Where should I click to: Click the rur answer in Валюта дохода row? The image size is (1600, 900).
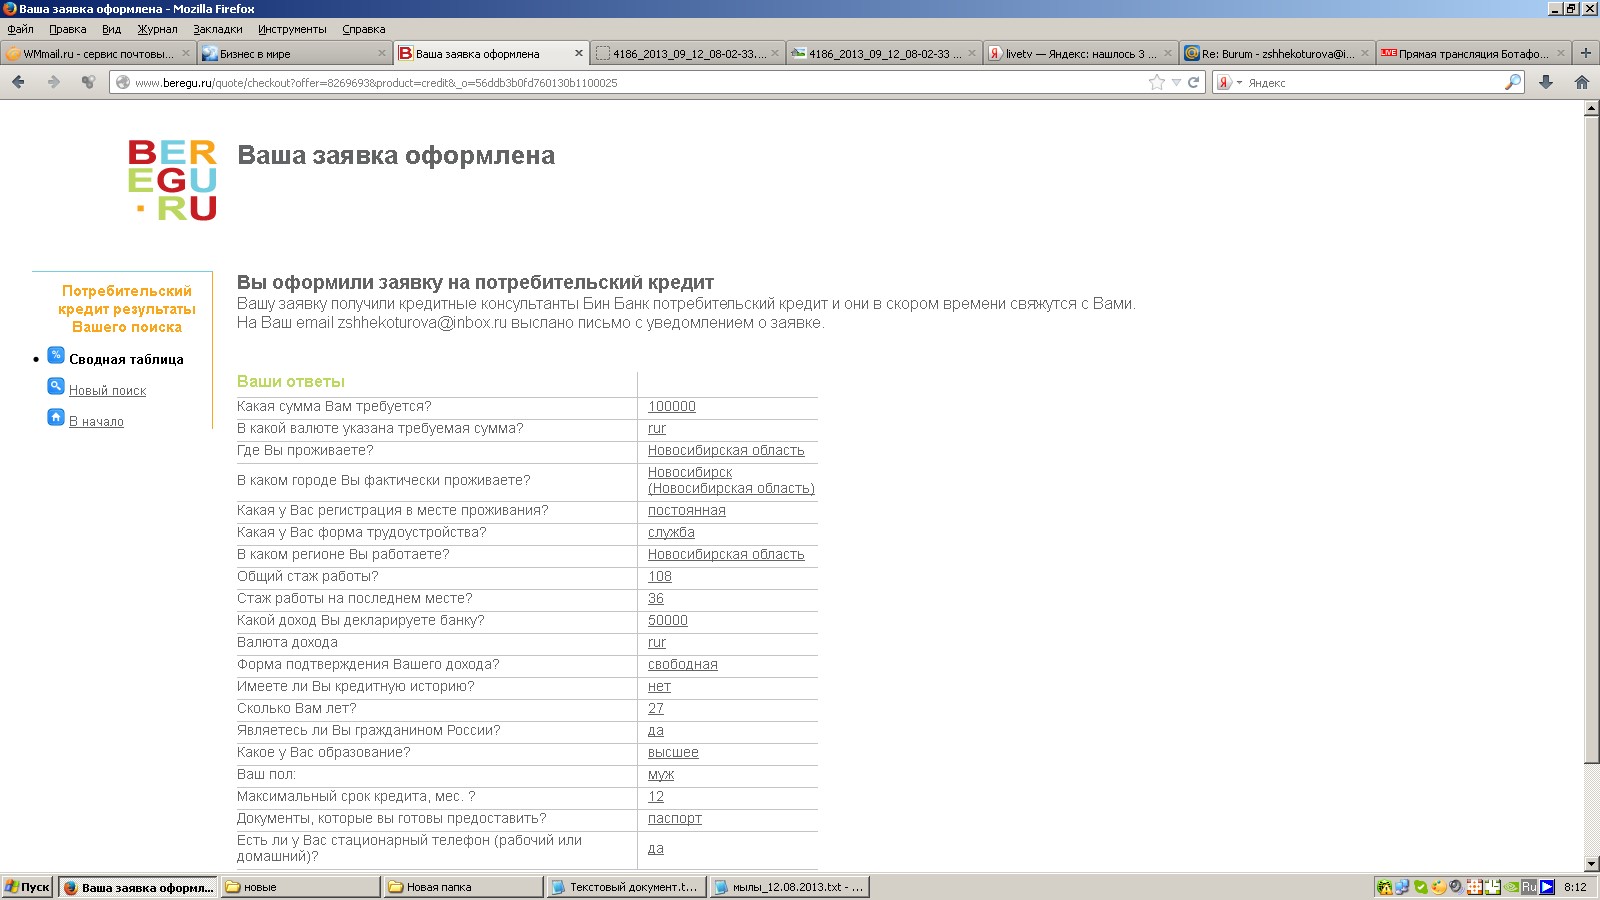click(657, 642)
